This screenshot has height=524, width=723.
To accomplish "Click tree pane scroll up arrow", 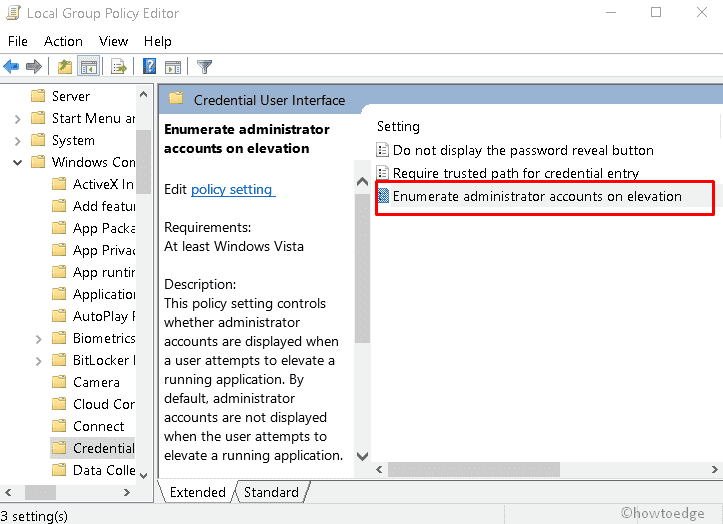I will click(x=143, y=94).
